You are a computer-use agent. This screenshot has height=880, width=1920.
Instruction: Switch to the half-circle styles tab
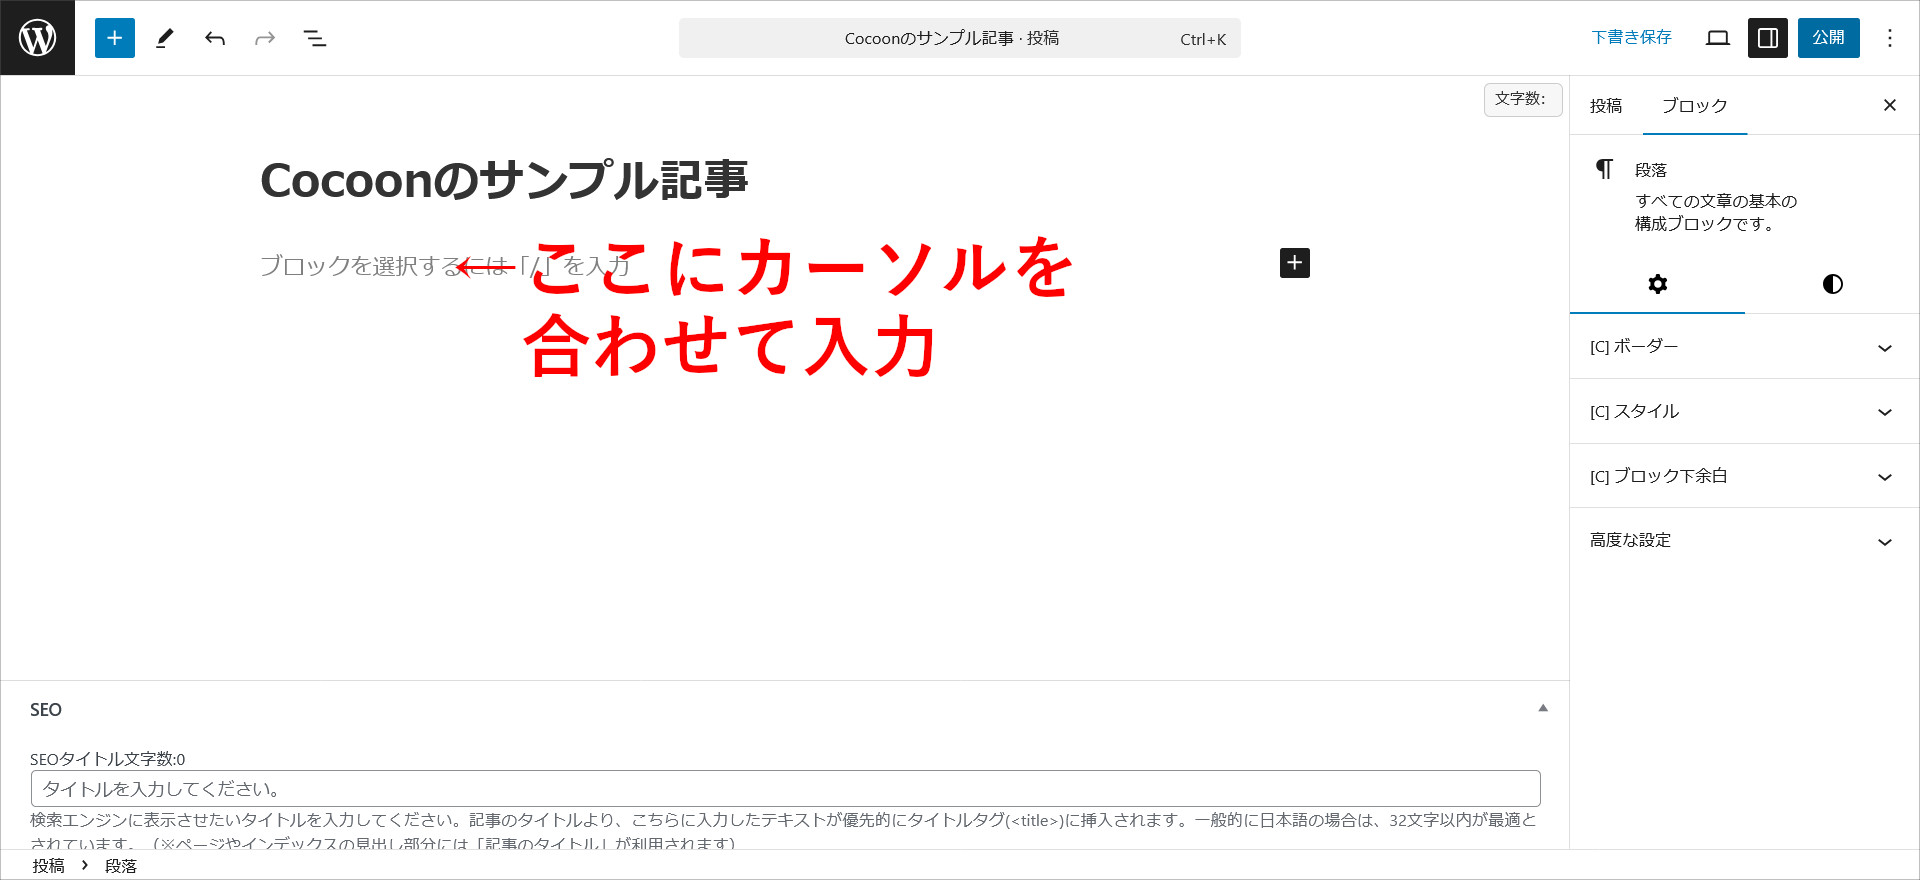1832,284
